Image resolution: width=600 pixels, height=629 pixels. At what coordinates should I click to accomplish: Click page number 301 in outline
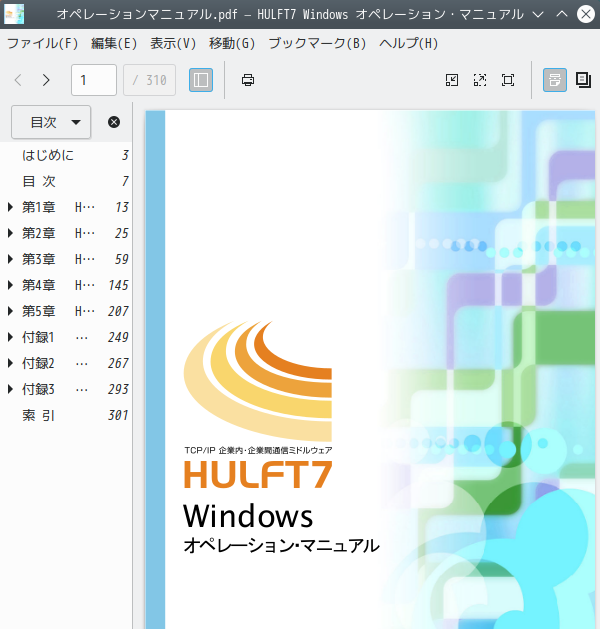tap(118, 415)
